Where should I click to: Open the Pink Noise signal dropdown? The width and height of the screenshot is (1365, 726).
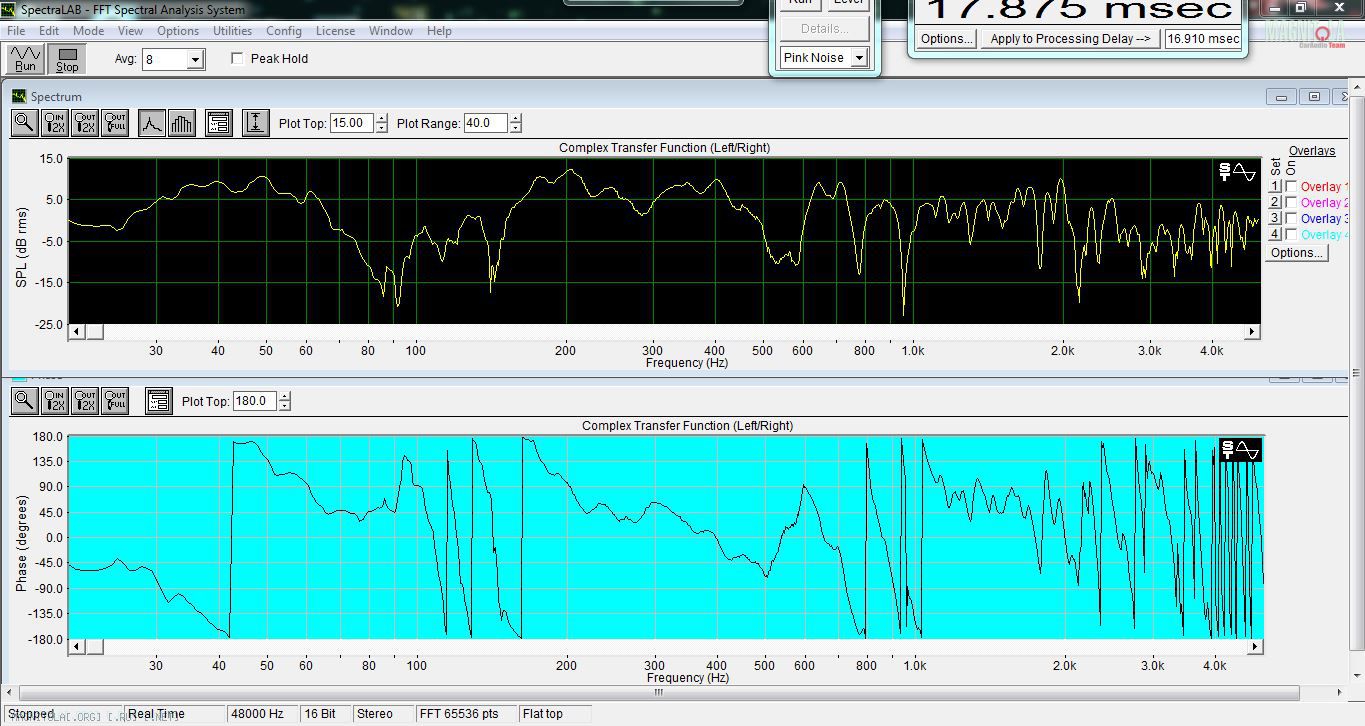point(858,58)
